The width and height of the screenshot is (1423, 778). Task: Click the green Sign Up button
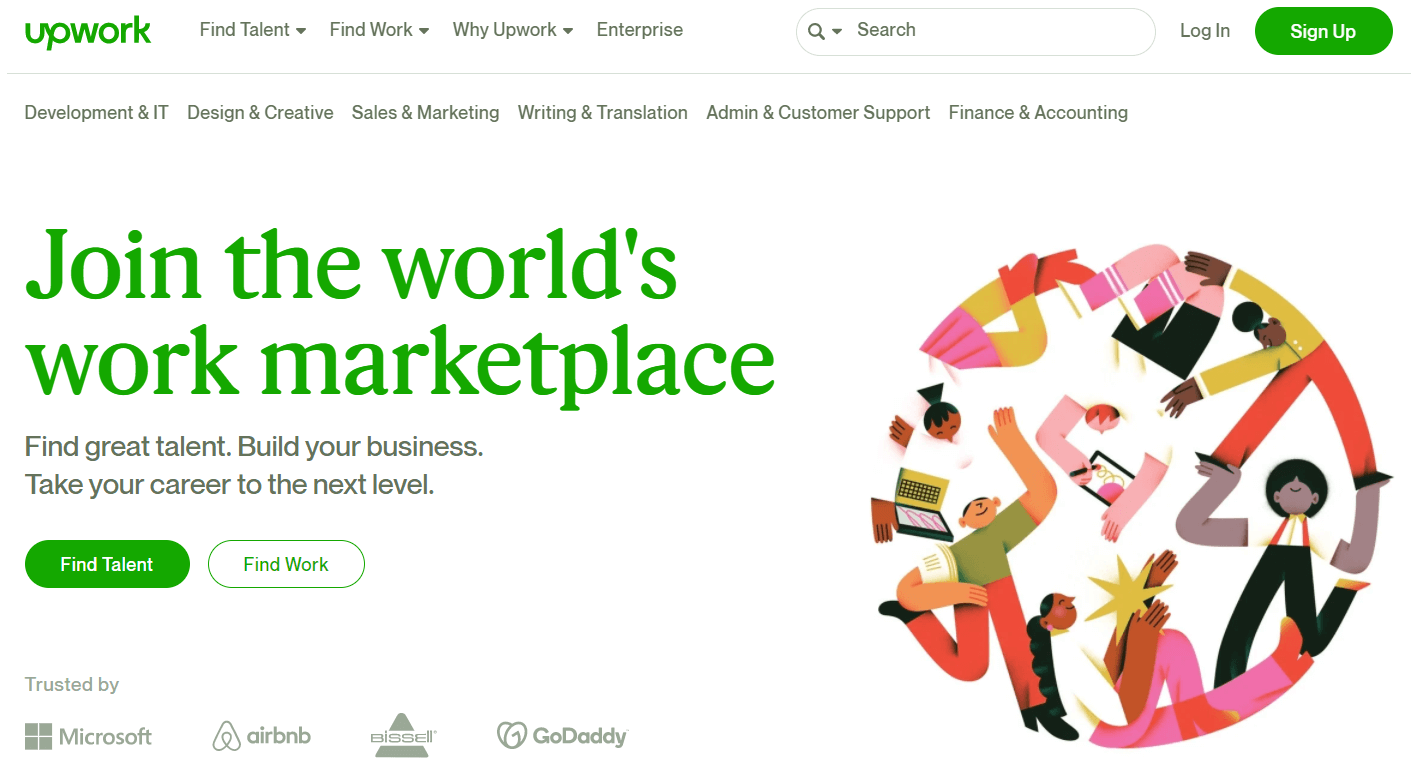tap(1323, 31)
